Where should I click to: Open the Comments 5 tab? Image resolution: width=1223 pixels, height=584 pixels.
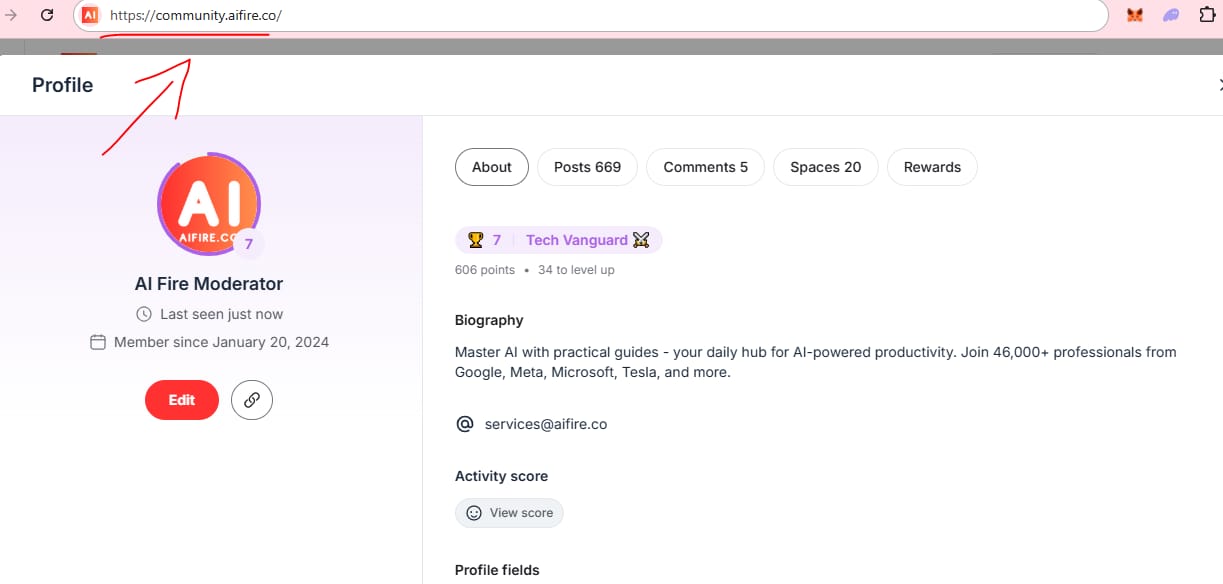pyautogui.click(x=706, y=167)
